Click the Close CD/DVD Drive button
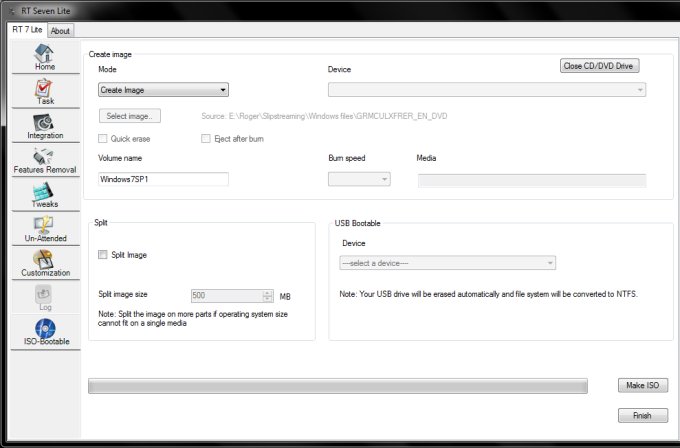This screenshot has height=448, width=680. click(x=599, y=66)
